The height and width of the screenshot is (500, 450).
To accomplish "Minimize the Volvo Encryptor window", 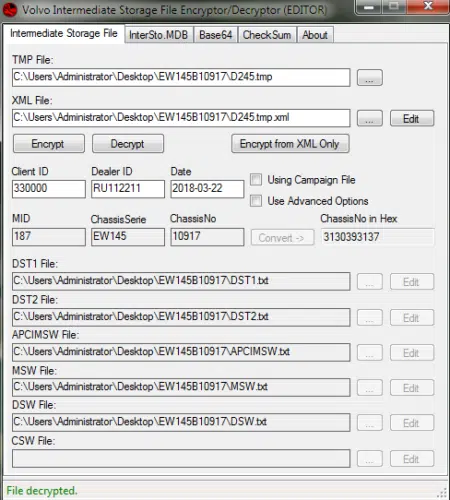I will pyautogui.click(x=368, y=7).
